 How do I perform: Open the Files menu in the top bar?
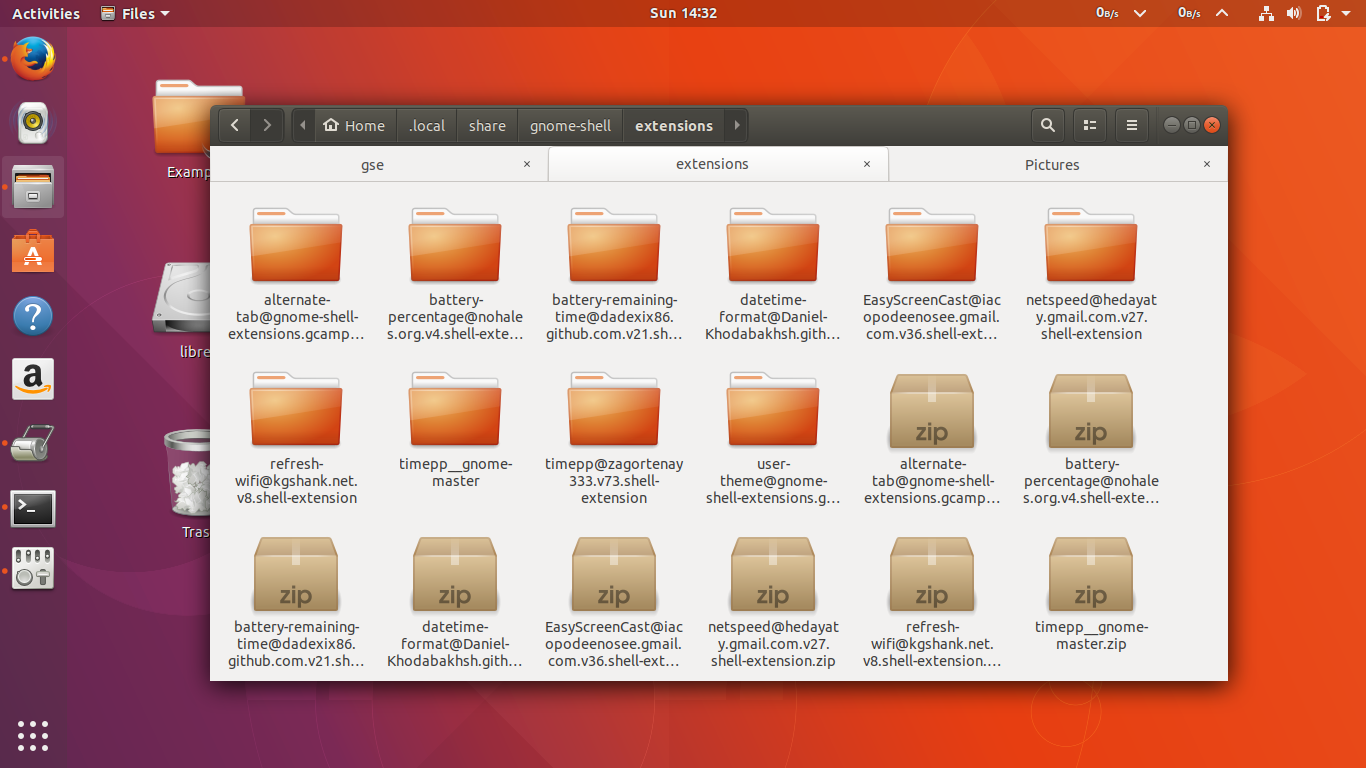click(135, 13)
